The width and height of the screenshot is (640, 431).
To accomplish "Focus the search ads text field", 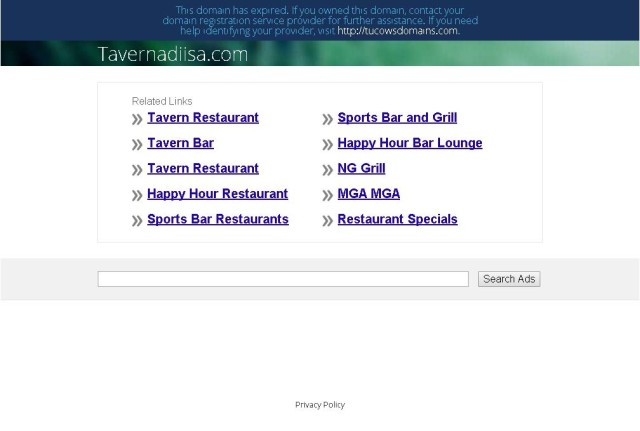I will pos(283,279).
